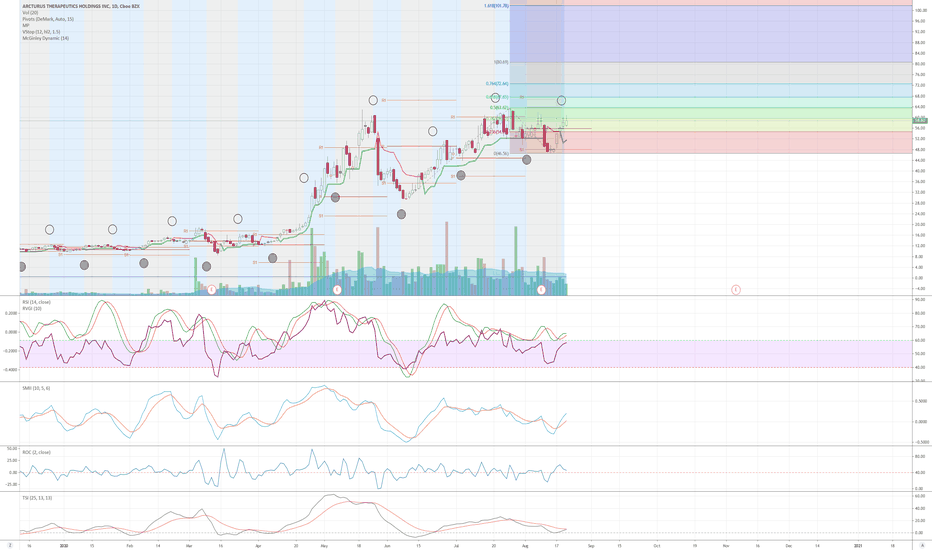Select the 0.5(63.62) Fibonacci level label
This screenshot has height=550, width=932.
pyautogui.click(x=499, y=108)
